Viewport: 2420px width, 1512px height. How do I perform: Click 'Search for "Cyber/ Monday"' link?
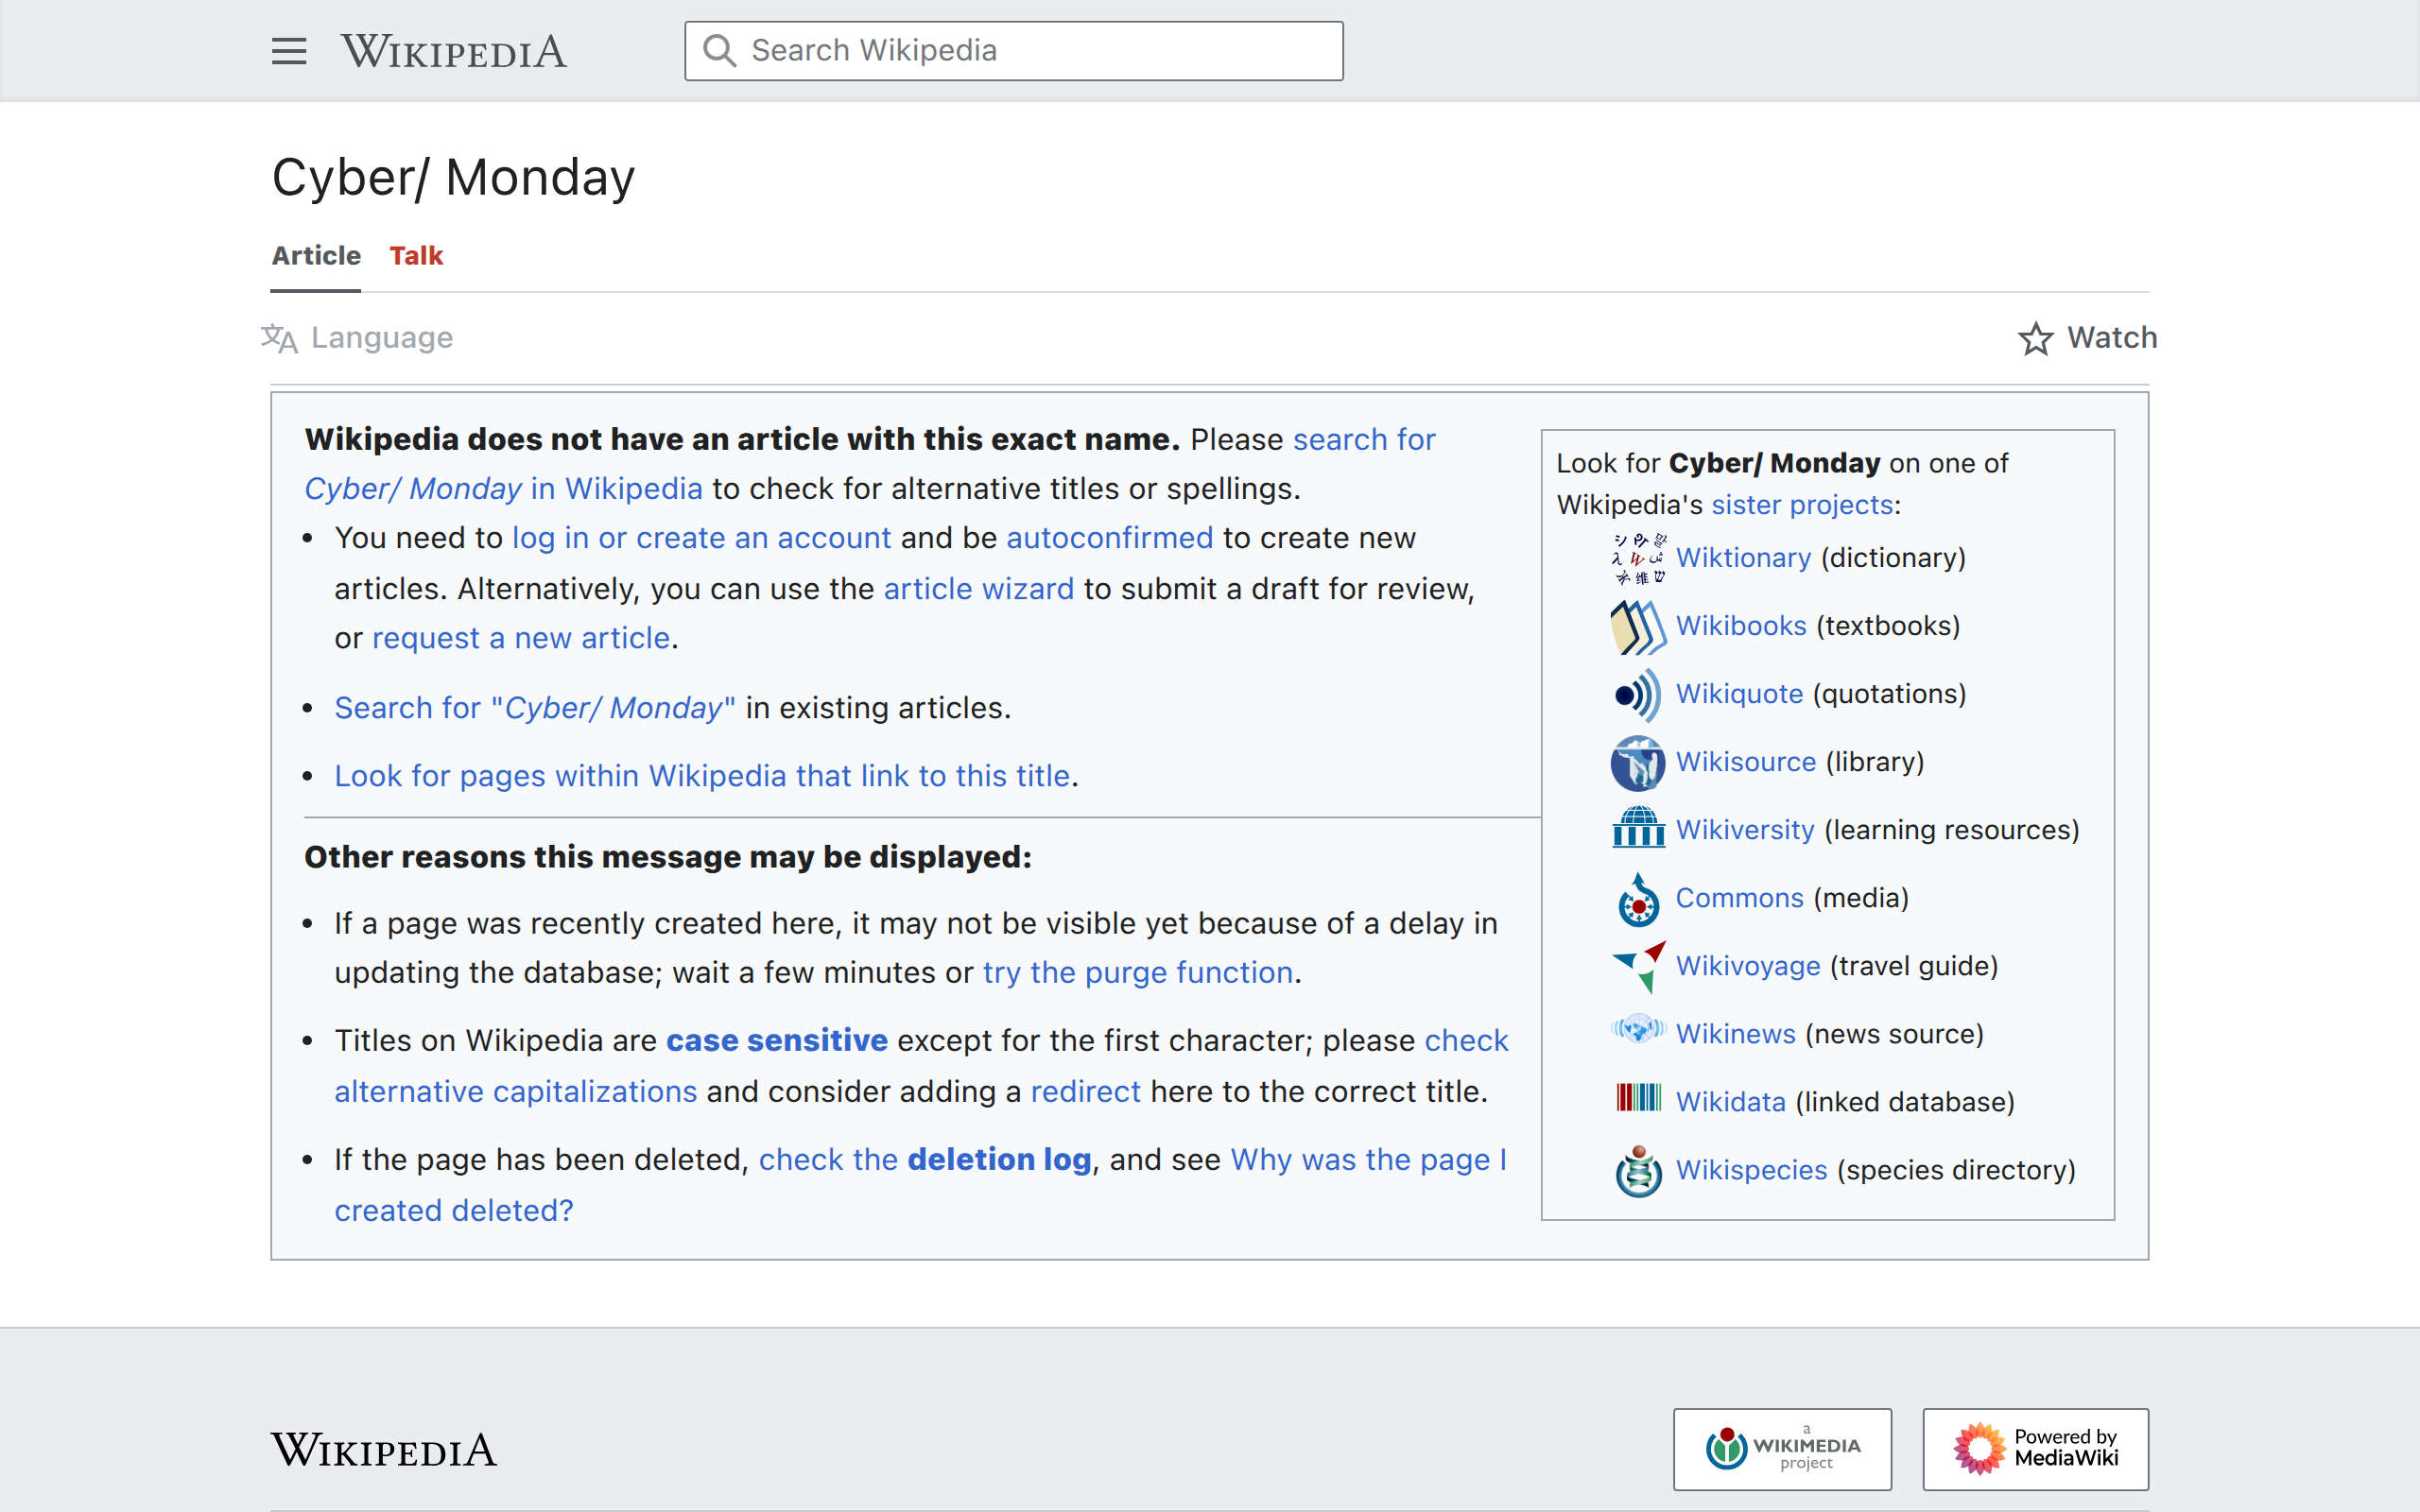pos(535,708)
